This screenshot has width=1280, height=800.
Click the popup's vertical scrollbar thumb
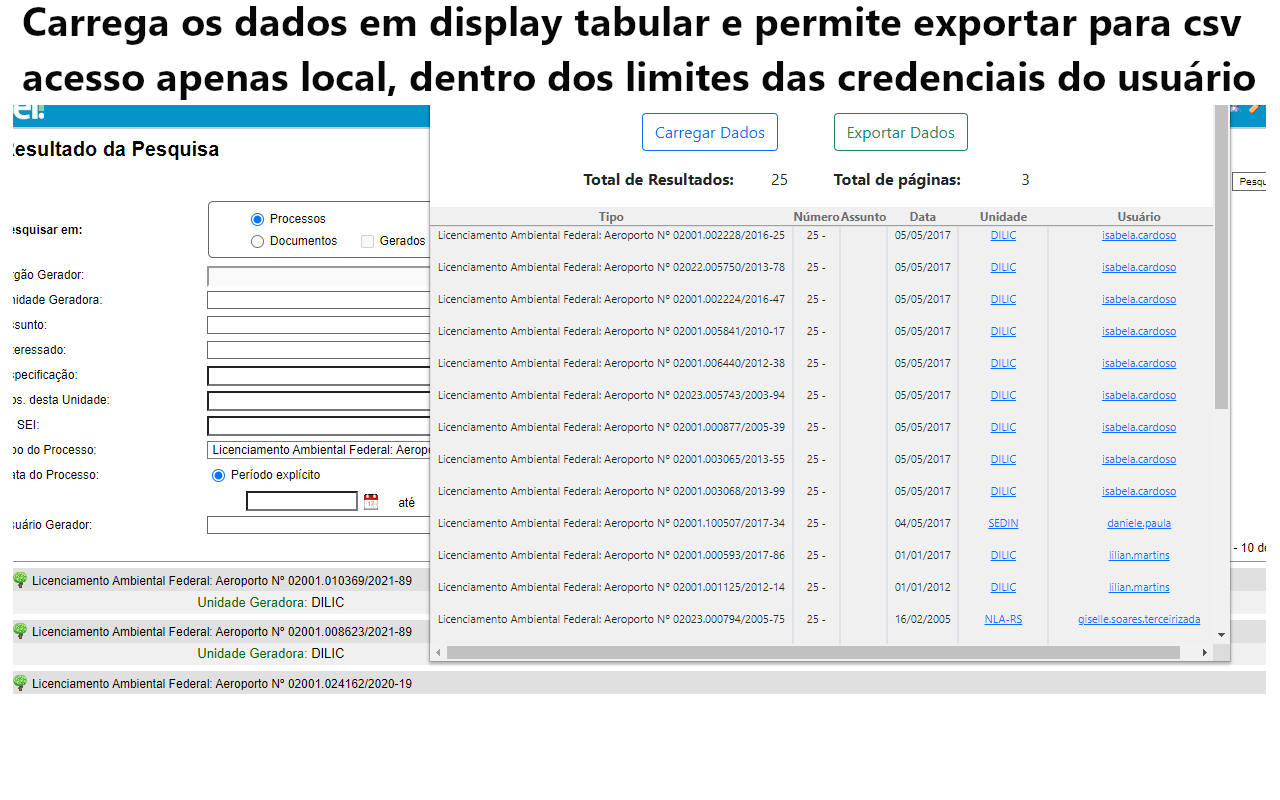click(1221, 257)
